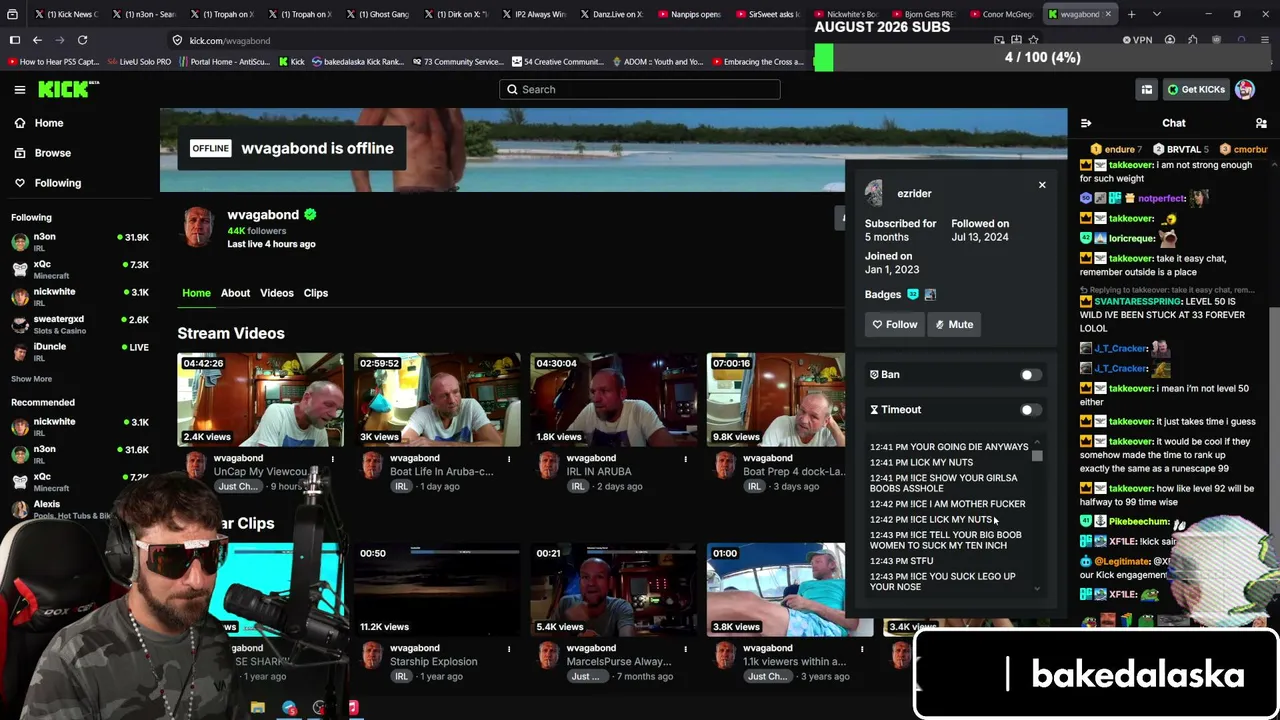Open chat users list icon
This screenshot has height=720, width=1280.
click(1261, 123)
